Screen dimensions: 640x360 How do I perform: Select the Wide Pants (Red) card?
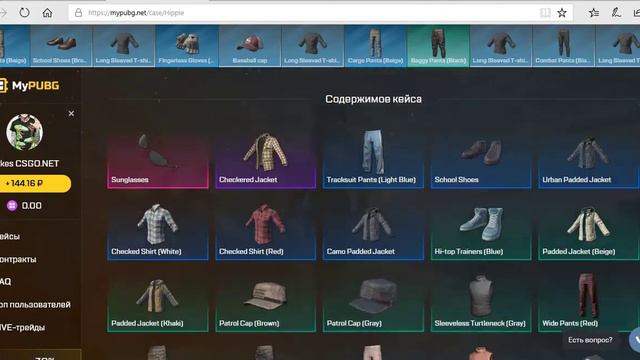click(x=589, y=303)
